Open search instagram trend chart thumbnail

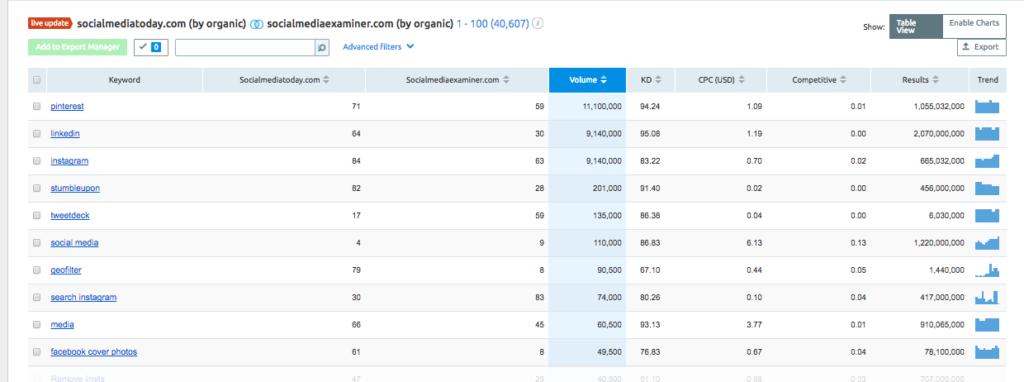tap(987, 297)
